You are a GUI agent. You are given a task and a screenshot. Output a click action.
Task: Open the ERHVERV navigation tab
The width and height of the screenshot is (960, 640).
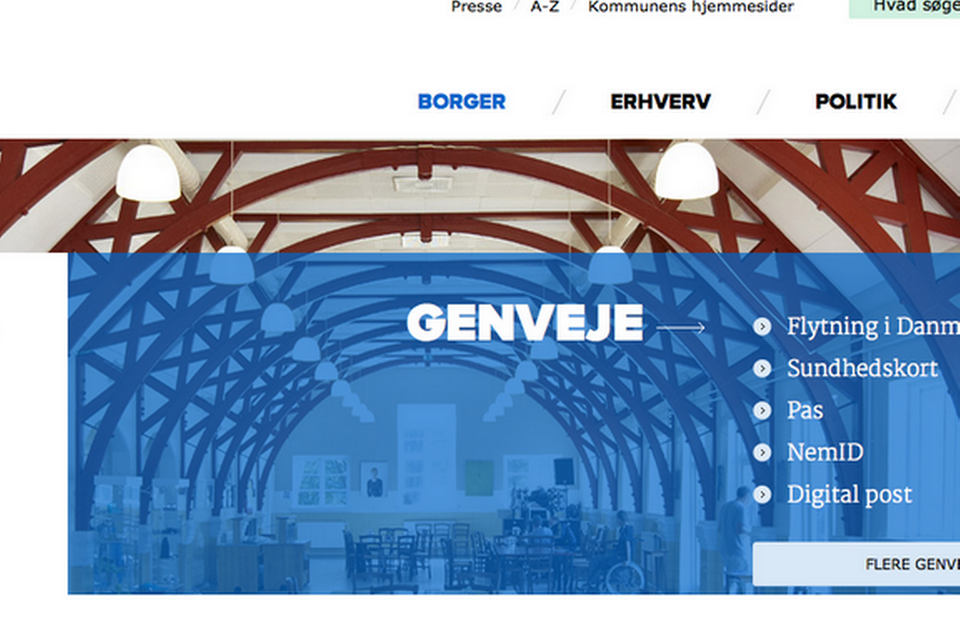point(661,101)
